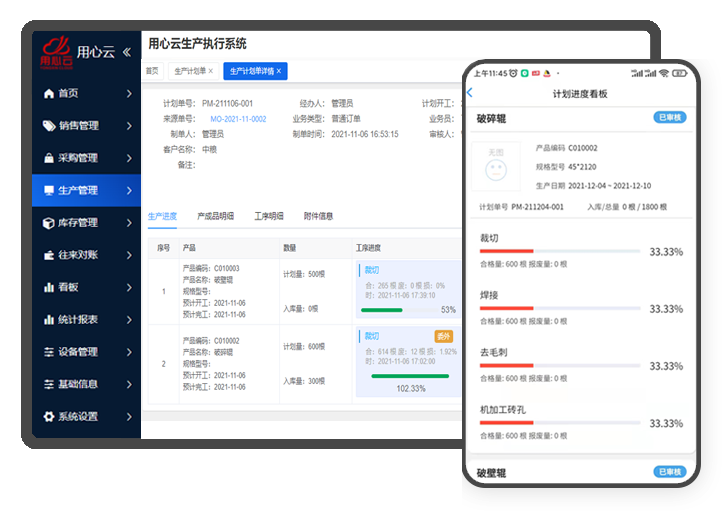Viewport: 722px width, 511px height.
Task: Click the gear icon beside 系统设置
Action: pos(49,417)
